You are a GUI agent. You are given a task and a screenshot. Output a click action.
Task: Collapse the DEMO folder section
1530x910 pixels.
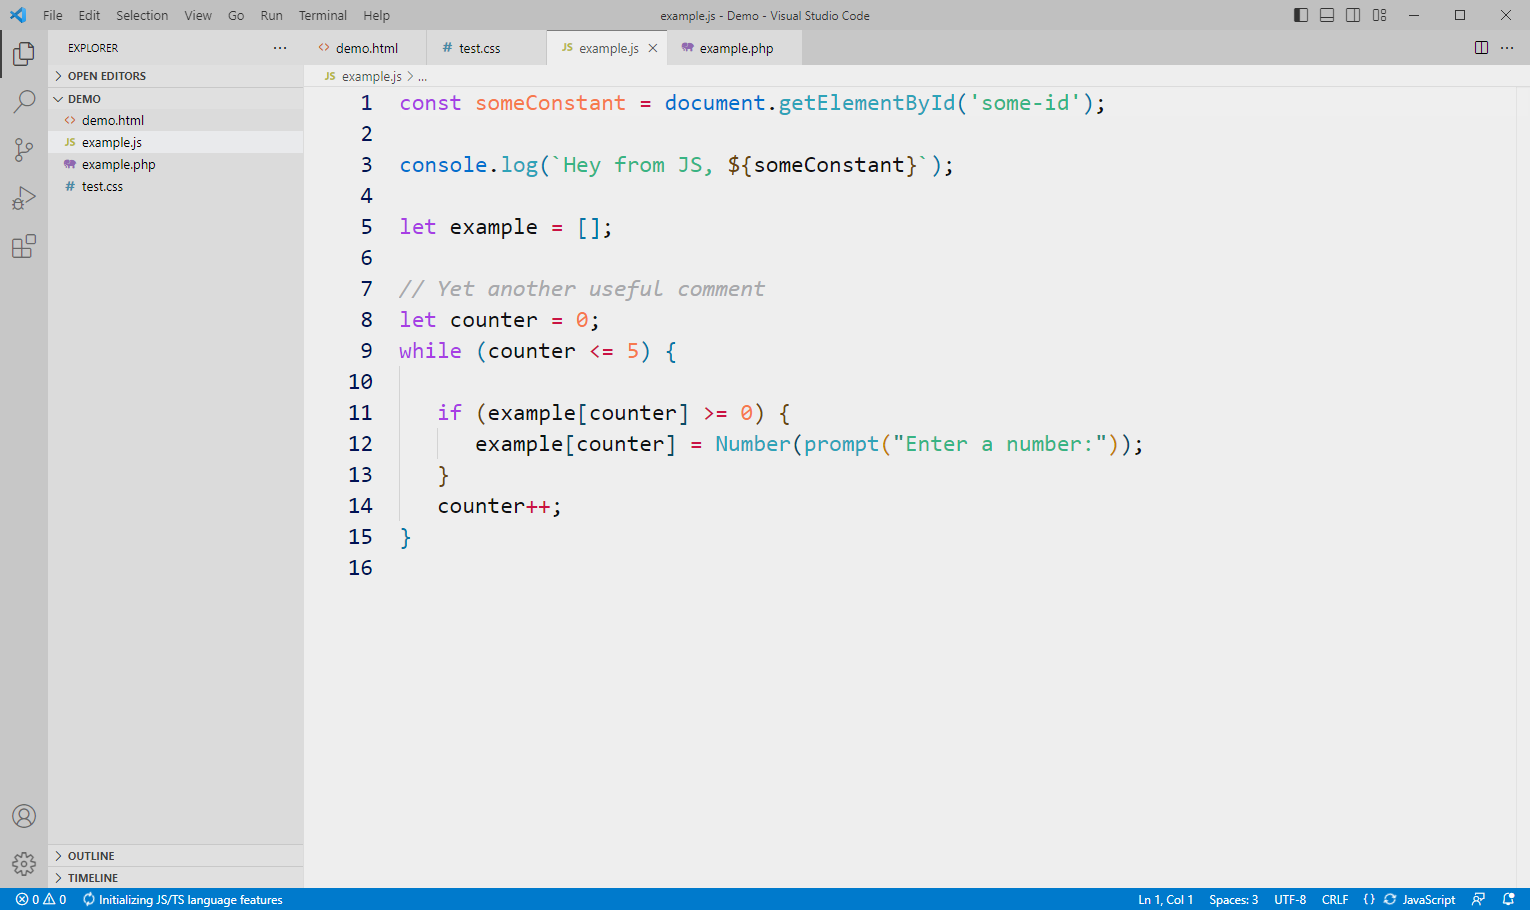(x=176, y=99)
